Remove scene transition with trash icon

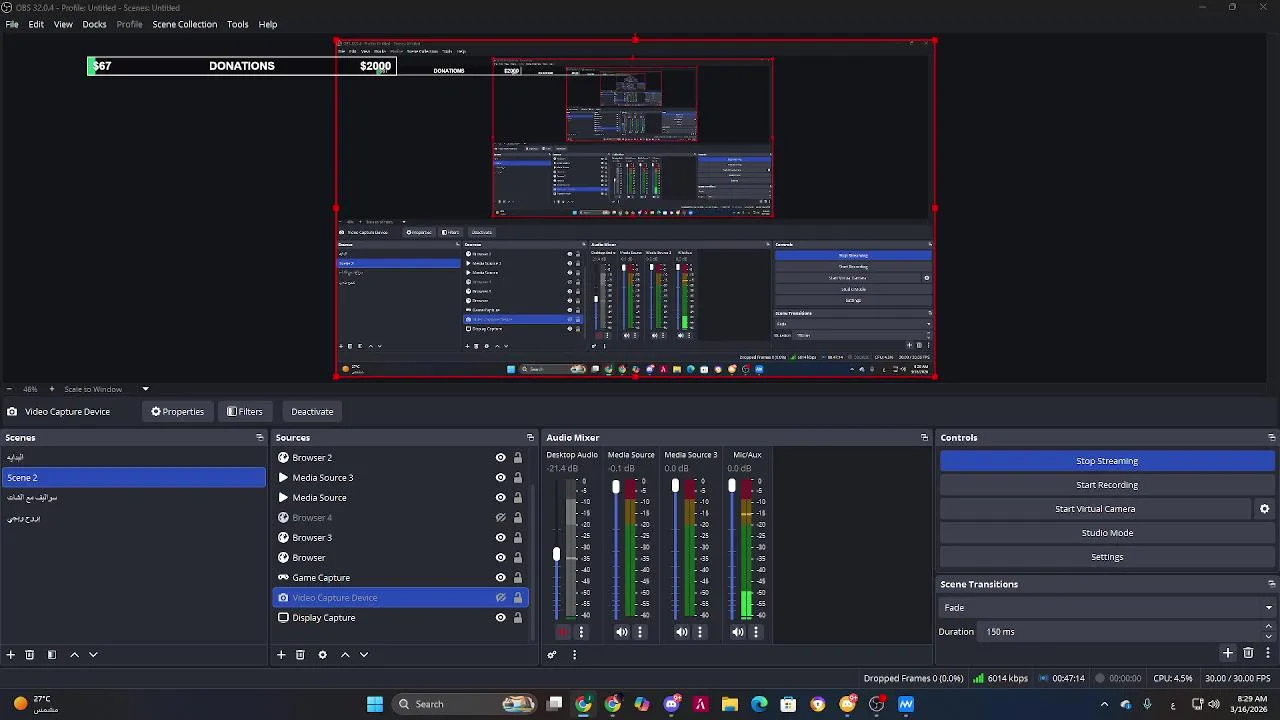(x=1248, y=653)
